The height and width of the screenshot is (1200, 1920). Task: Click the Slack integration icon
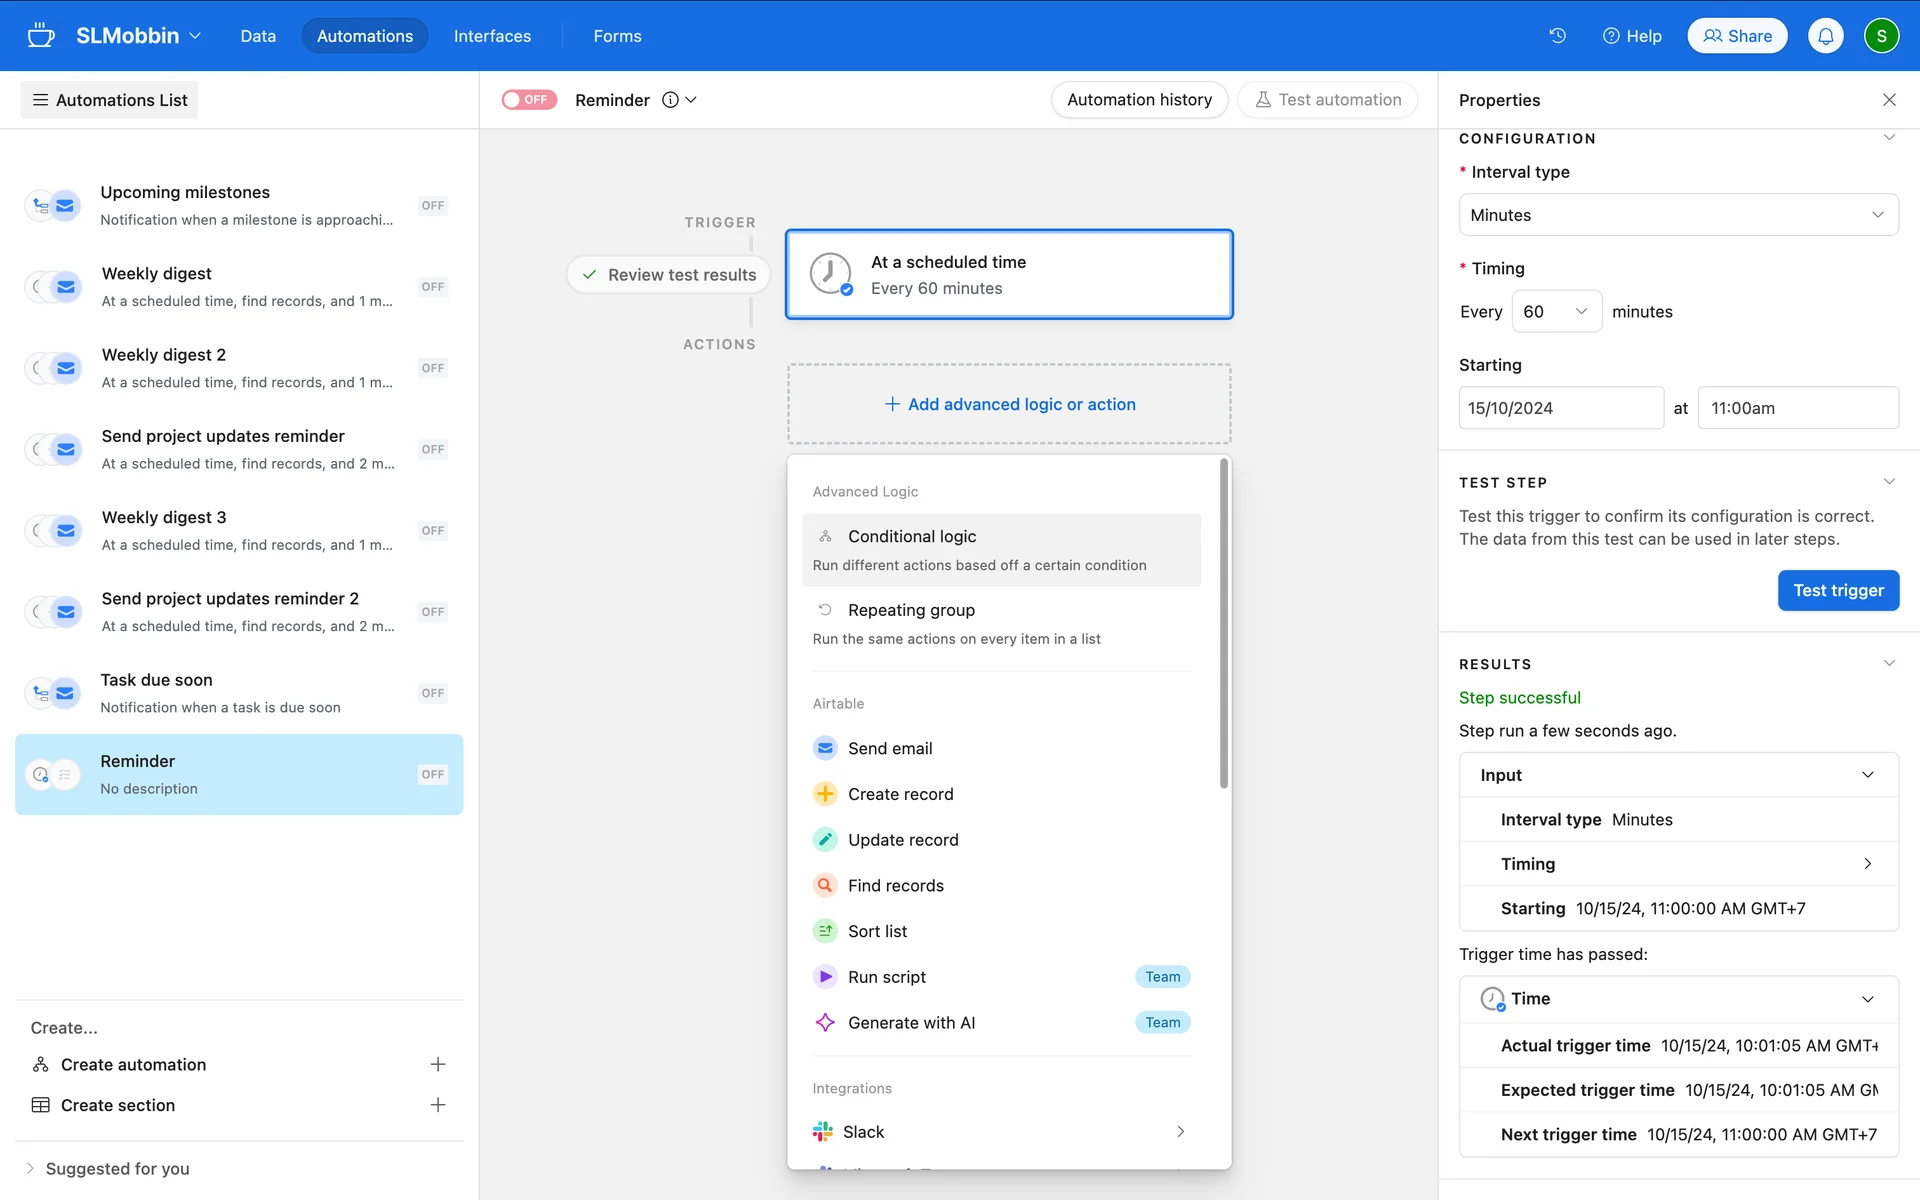[x=823, y=1131]
